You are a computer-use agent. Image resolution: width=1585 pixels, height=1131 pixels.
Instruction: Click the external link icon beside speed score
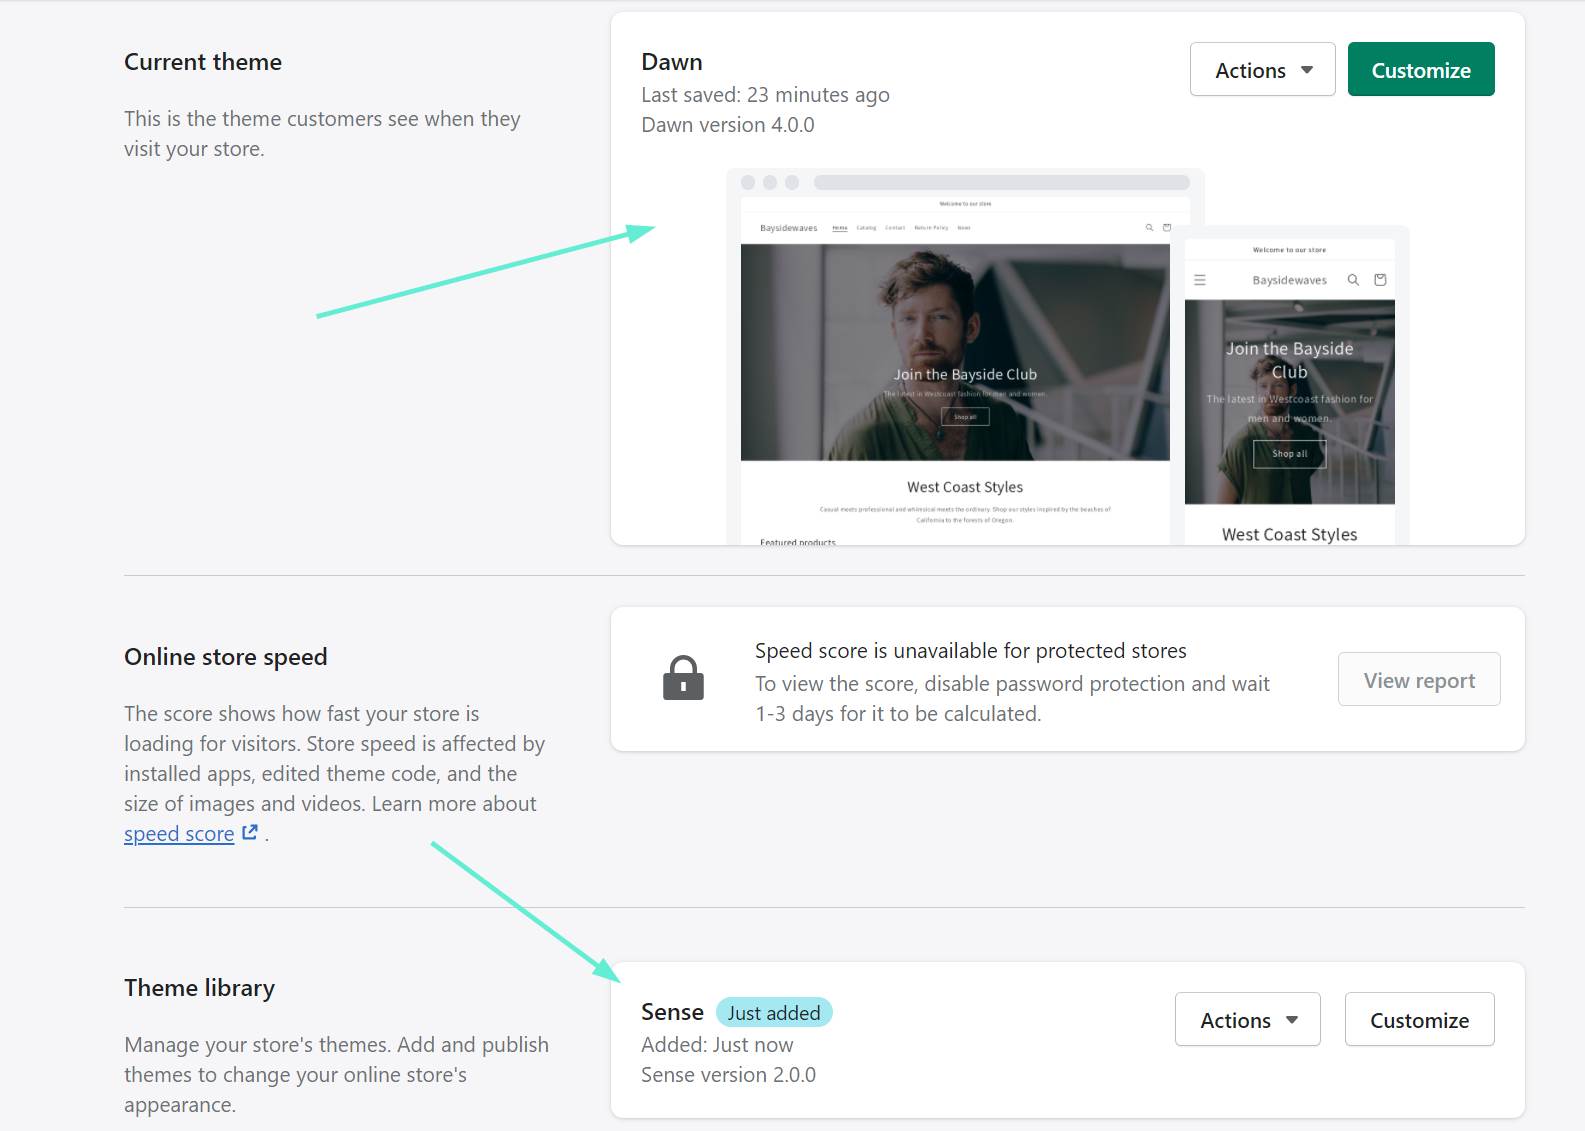coord(250,832)
